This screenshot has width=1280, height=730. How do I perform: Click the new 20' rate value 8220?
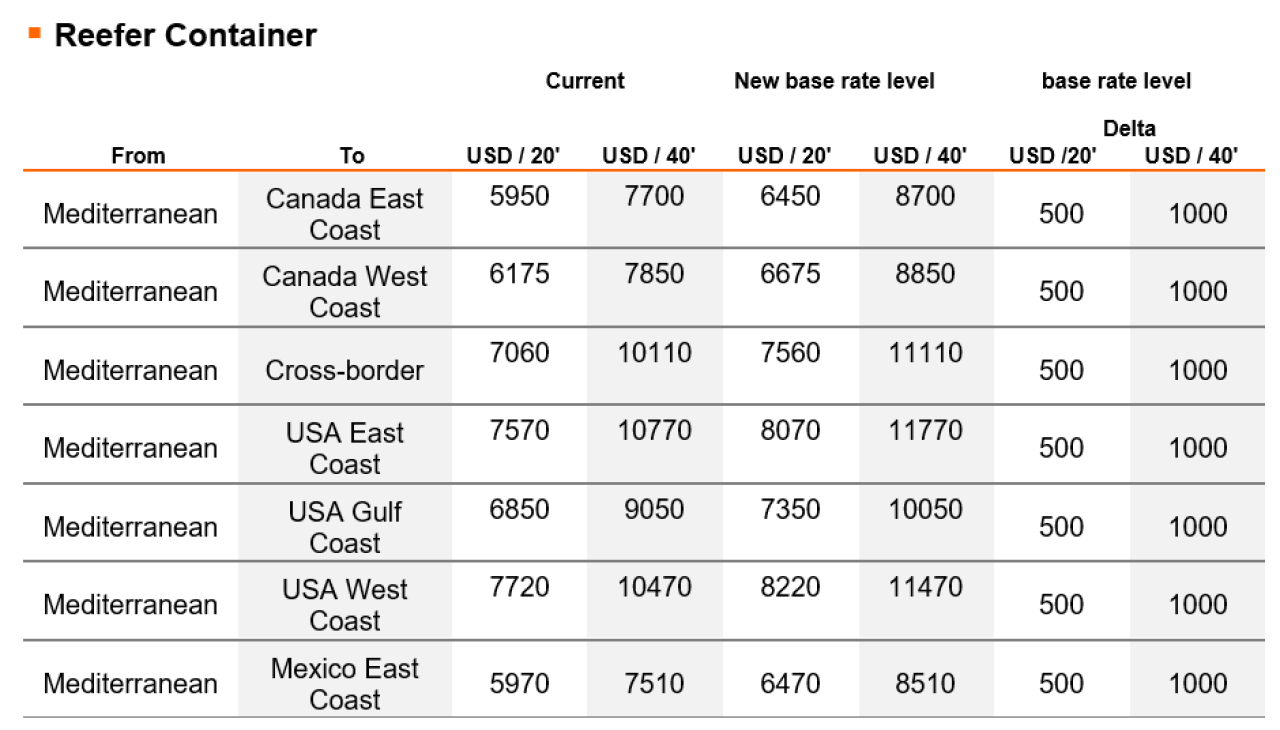pos(790,587)
